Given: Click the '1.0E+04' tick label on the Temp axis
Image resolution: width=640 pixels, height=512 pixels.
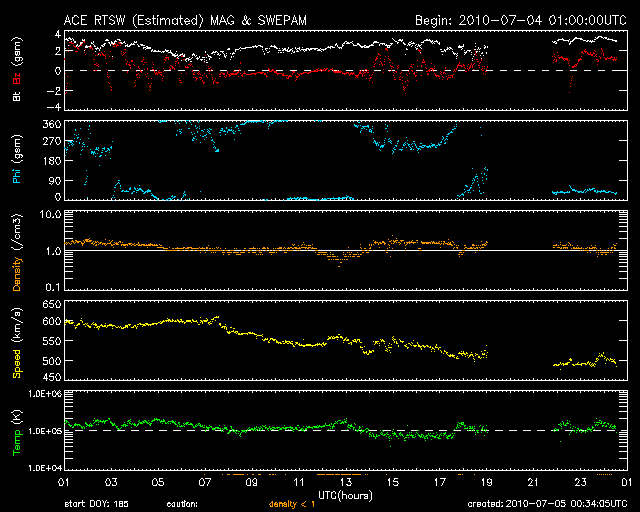Looking at the screenshot, I should (x=45, y=468).
